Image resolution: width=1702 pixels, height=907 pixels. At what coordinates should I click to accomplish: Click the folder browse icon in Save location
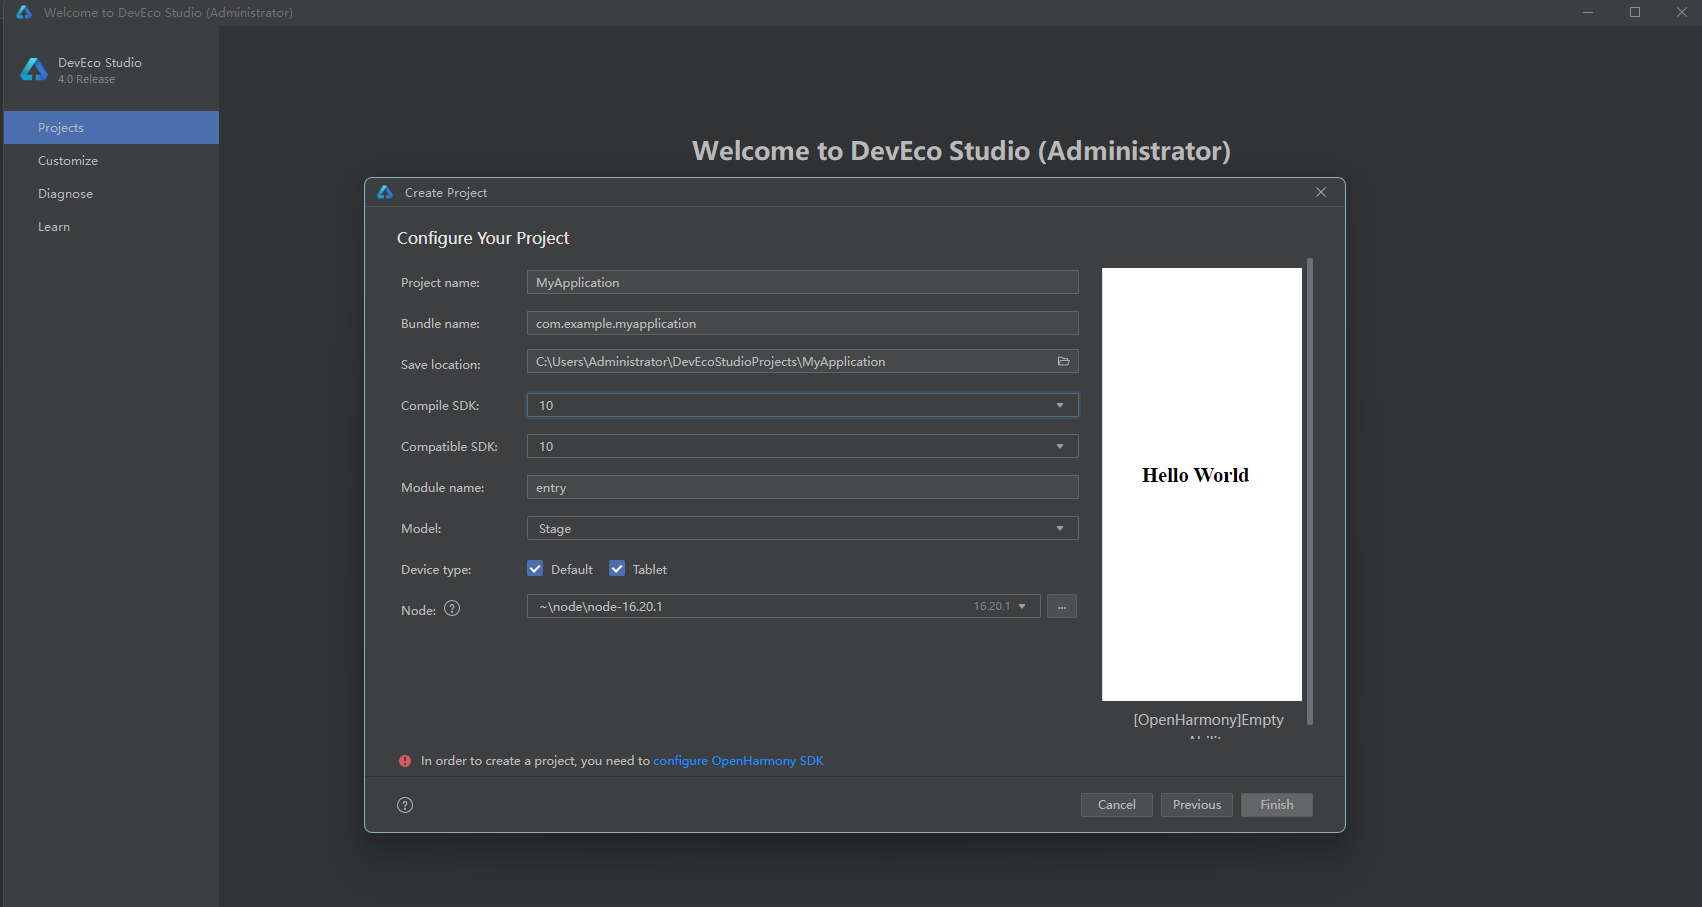click(x=1063, y=362)
